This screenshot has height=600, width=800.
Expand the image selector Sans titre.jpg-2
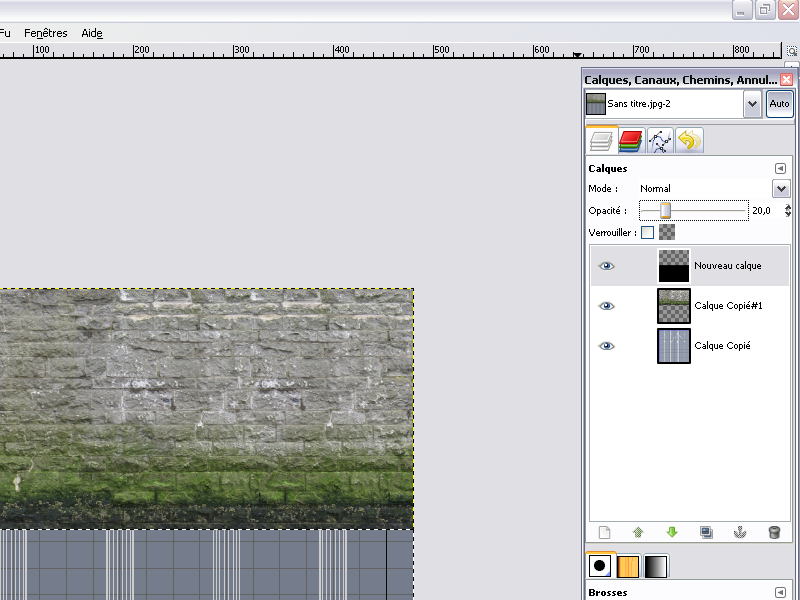tap(752, 104)
